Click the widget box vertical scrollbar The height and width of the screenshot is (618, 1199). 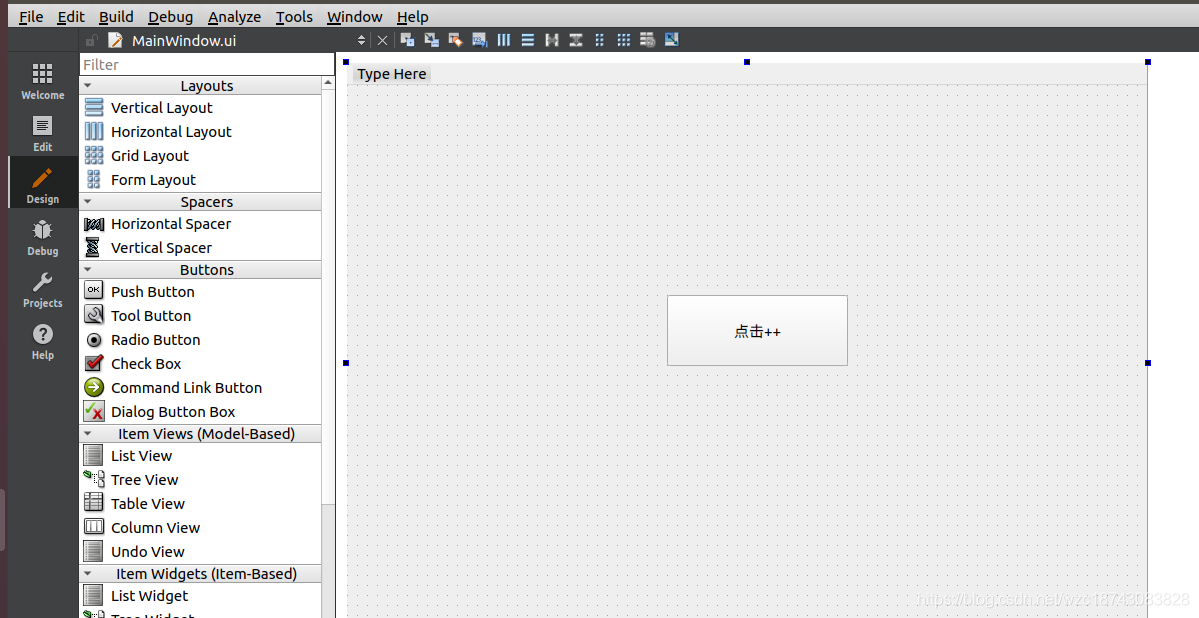328,297
